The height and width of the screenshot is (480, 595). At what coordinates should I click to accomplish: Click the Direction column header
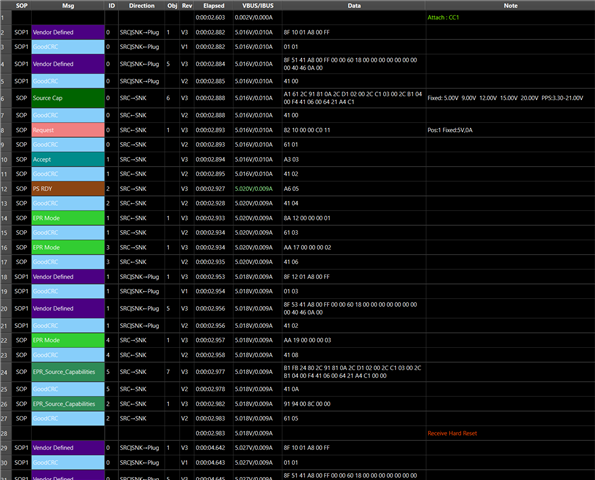click(142, 5)
